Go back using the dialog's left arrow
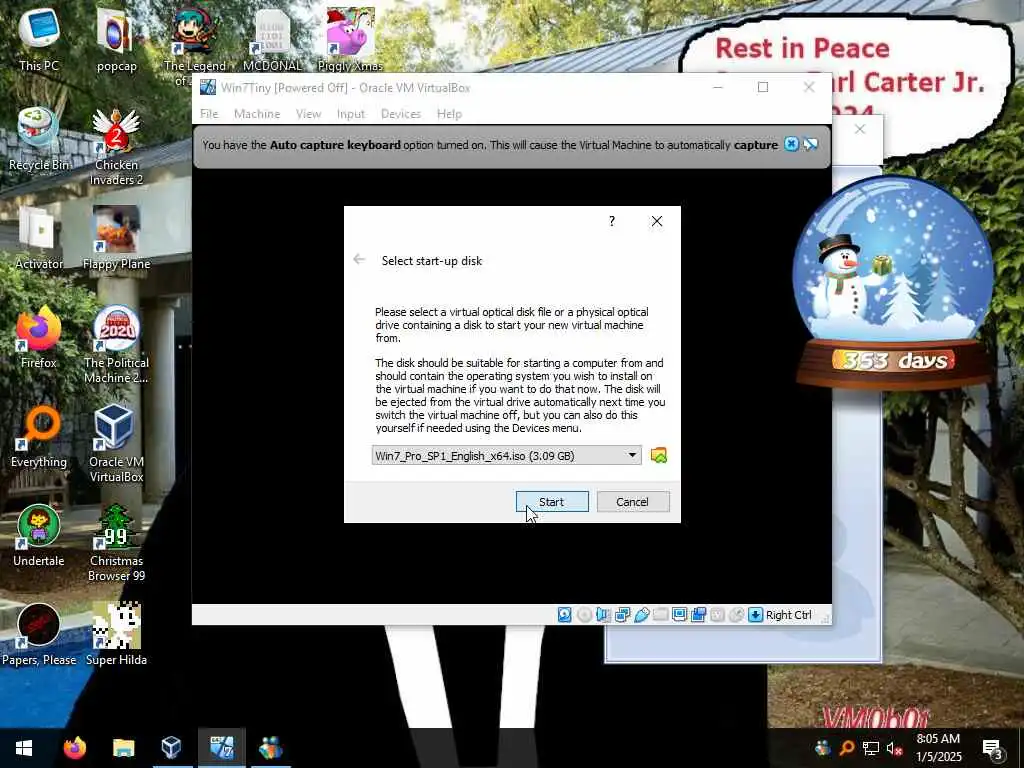Viewport: 1024px width, 768px height. coord(359,260)
